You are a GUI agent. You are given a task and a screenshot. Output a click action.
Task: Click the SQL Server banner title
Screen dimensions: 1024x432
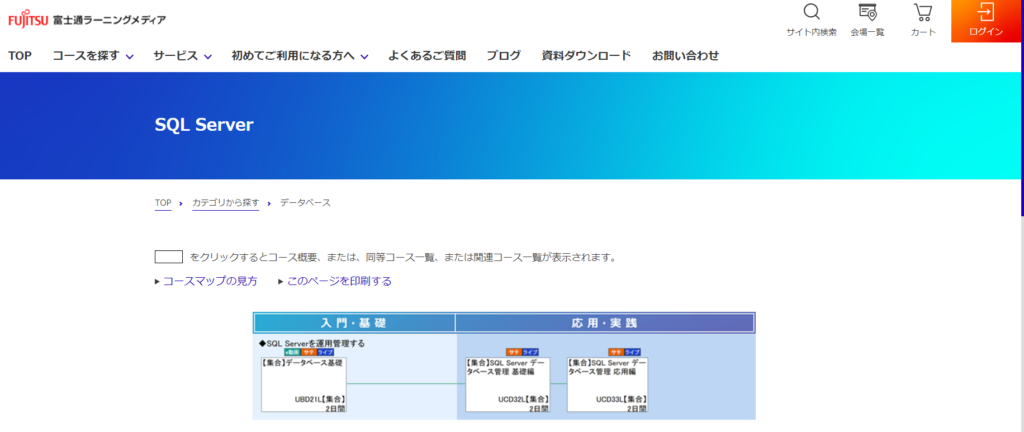(204, 125)
